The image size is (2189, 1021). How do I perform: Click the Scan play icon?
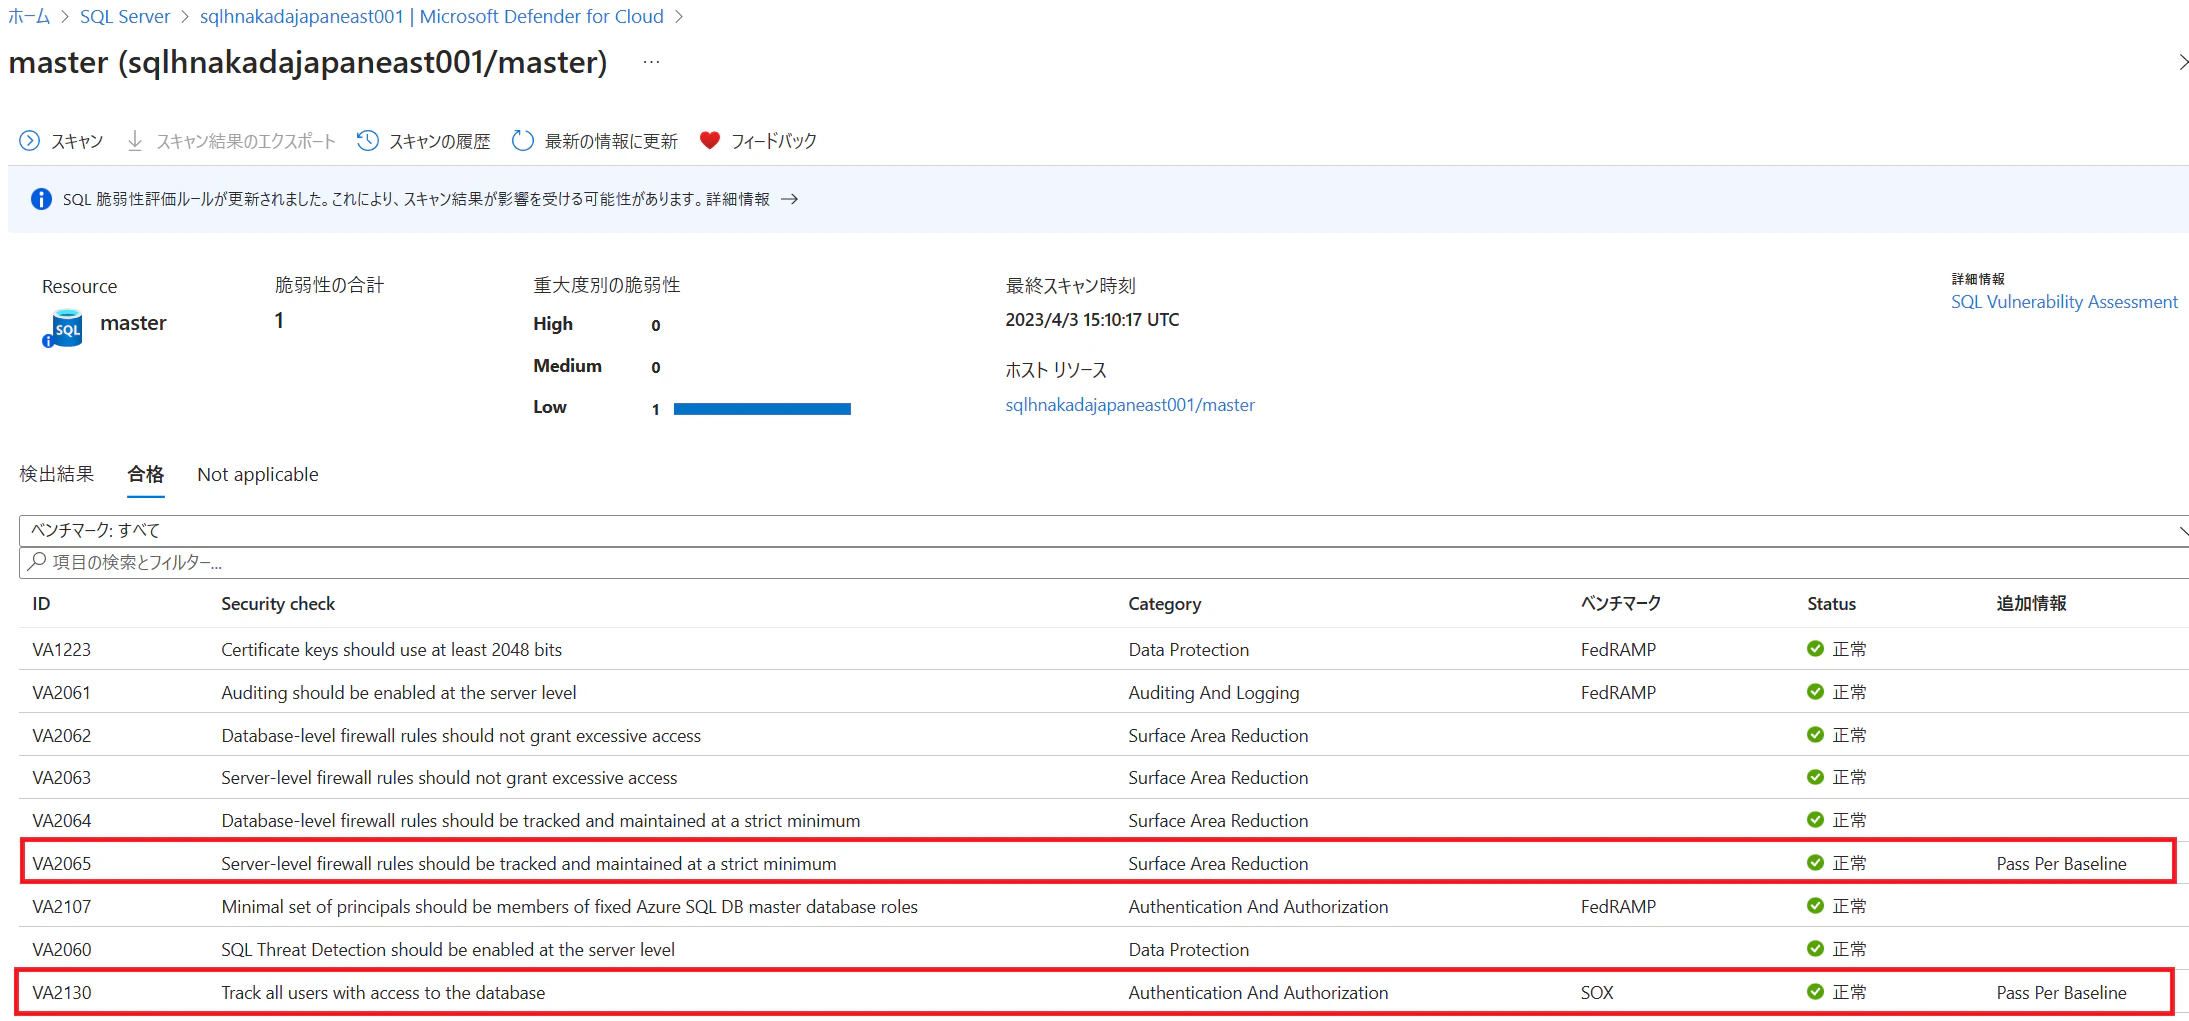(30, 141)
